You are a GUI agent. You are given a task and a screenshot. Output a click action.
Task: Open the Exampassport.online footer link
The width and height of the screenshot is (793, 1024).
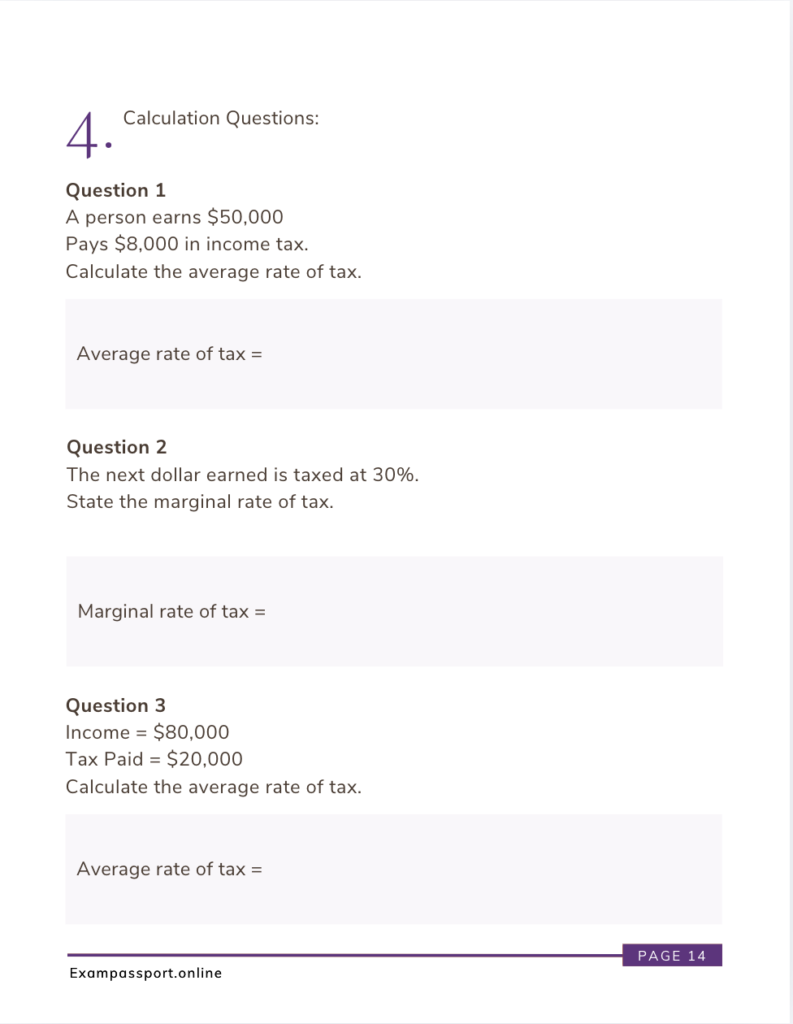tap(146, 973)
